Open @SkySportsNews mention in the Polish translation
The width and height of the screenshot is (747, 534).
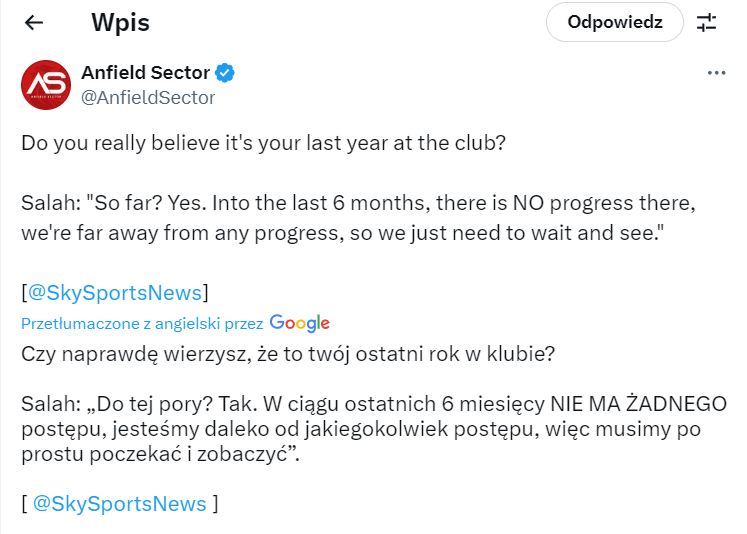coord(119,504)
